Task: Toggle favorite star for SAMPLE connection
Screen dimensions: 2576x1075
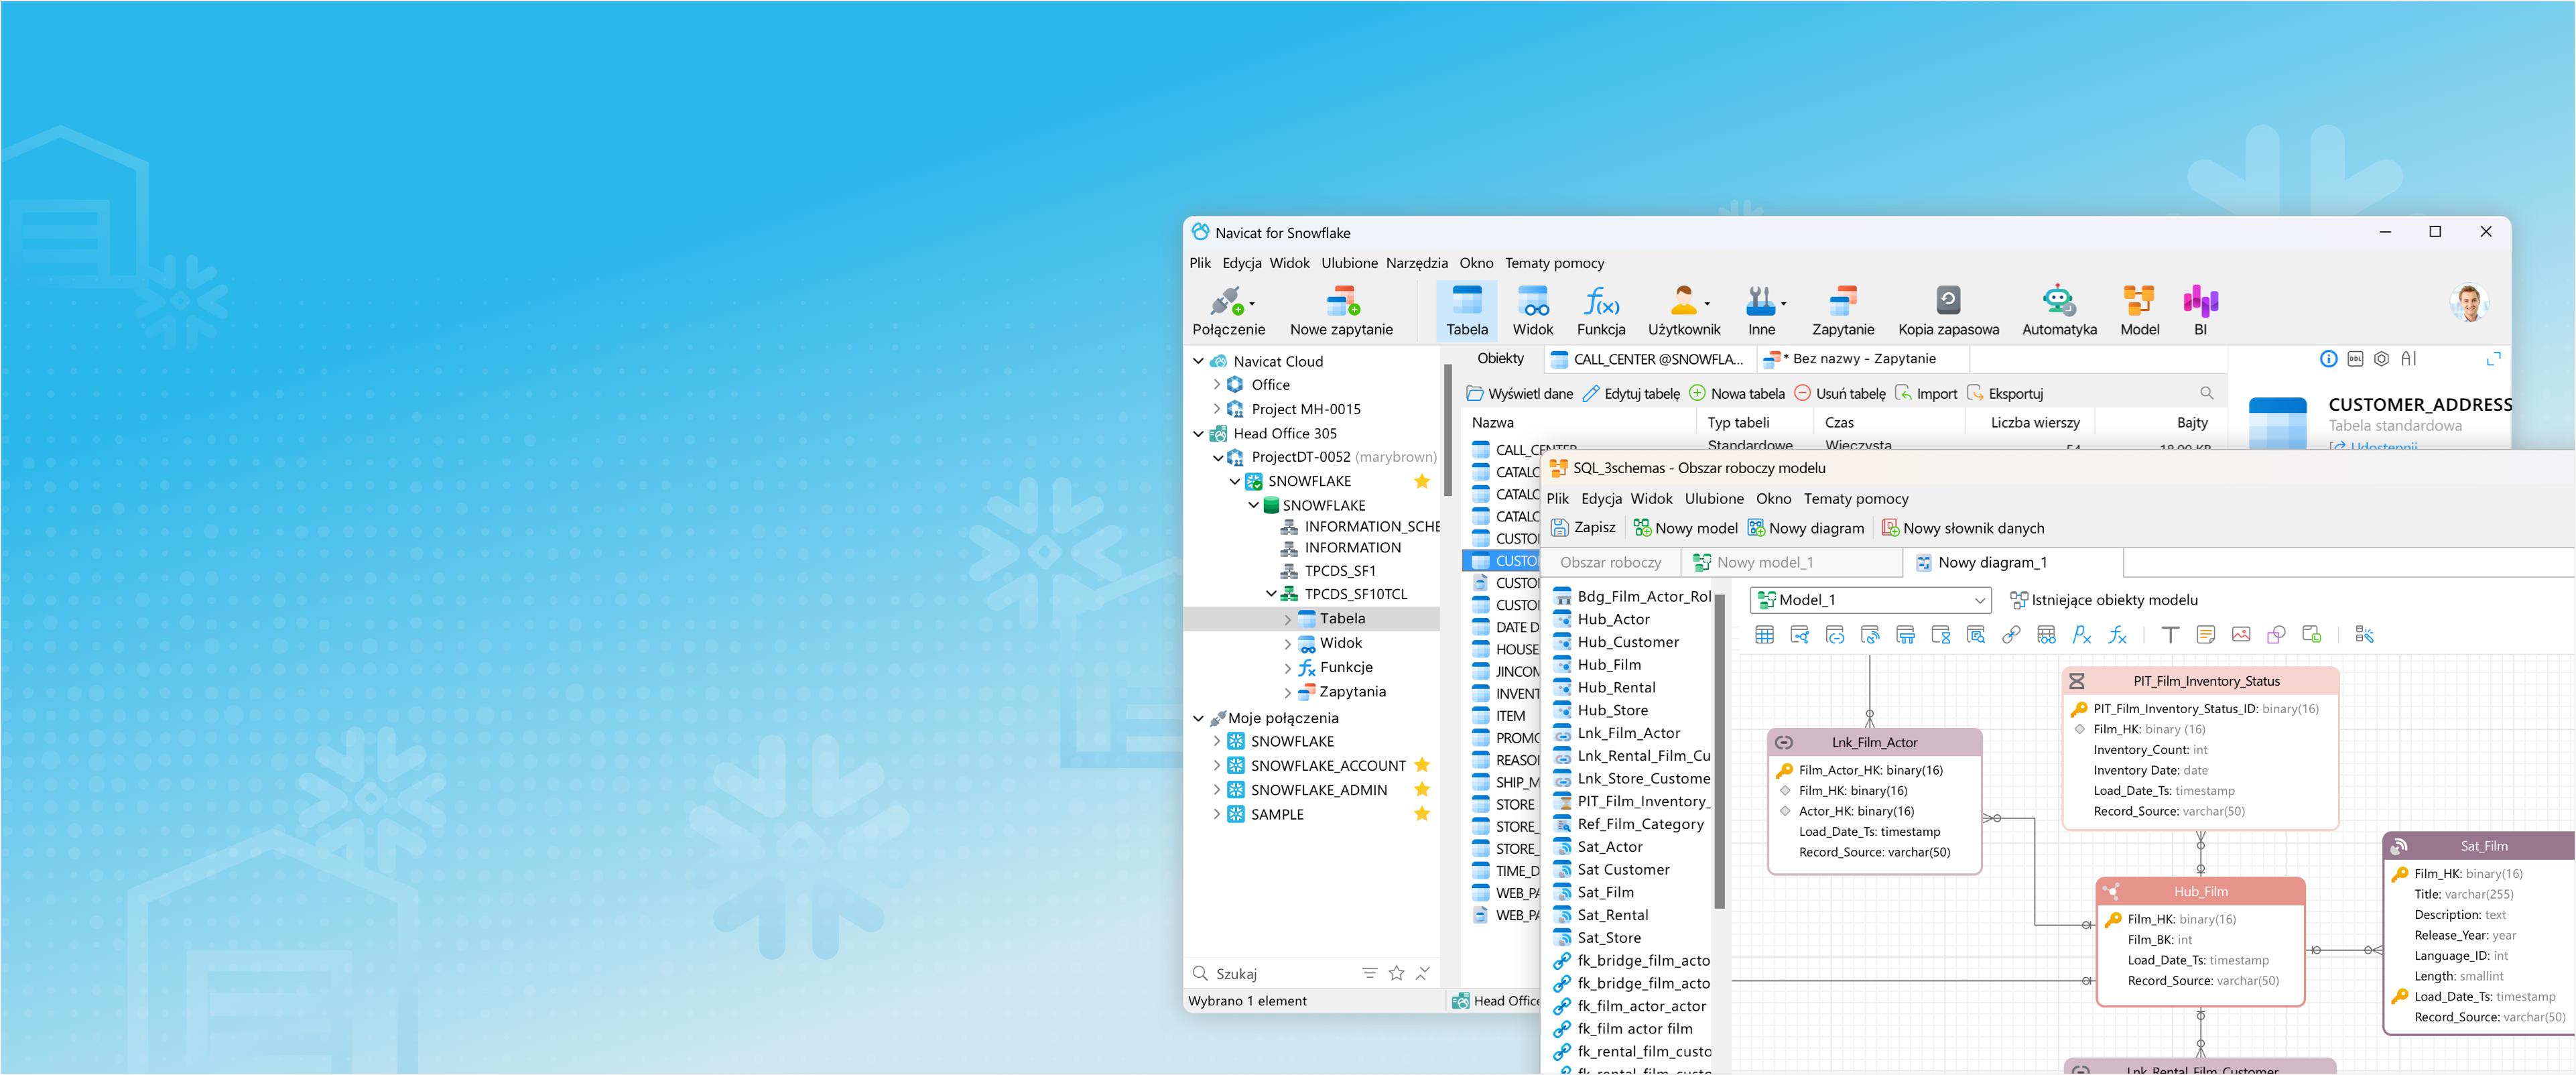Action: (1421, 814)
